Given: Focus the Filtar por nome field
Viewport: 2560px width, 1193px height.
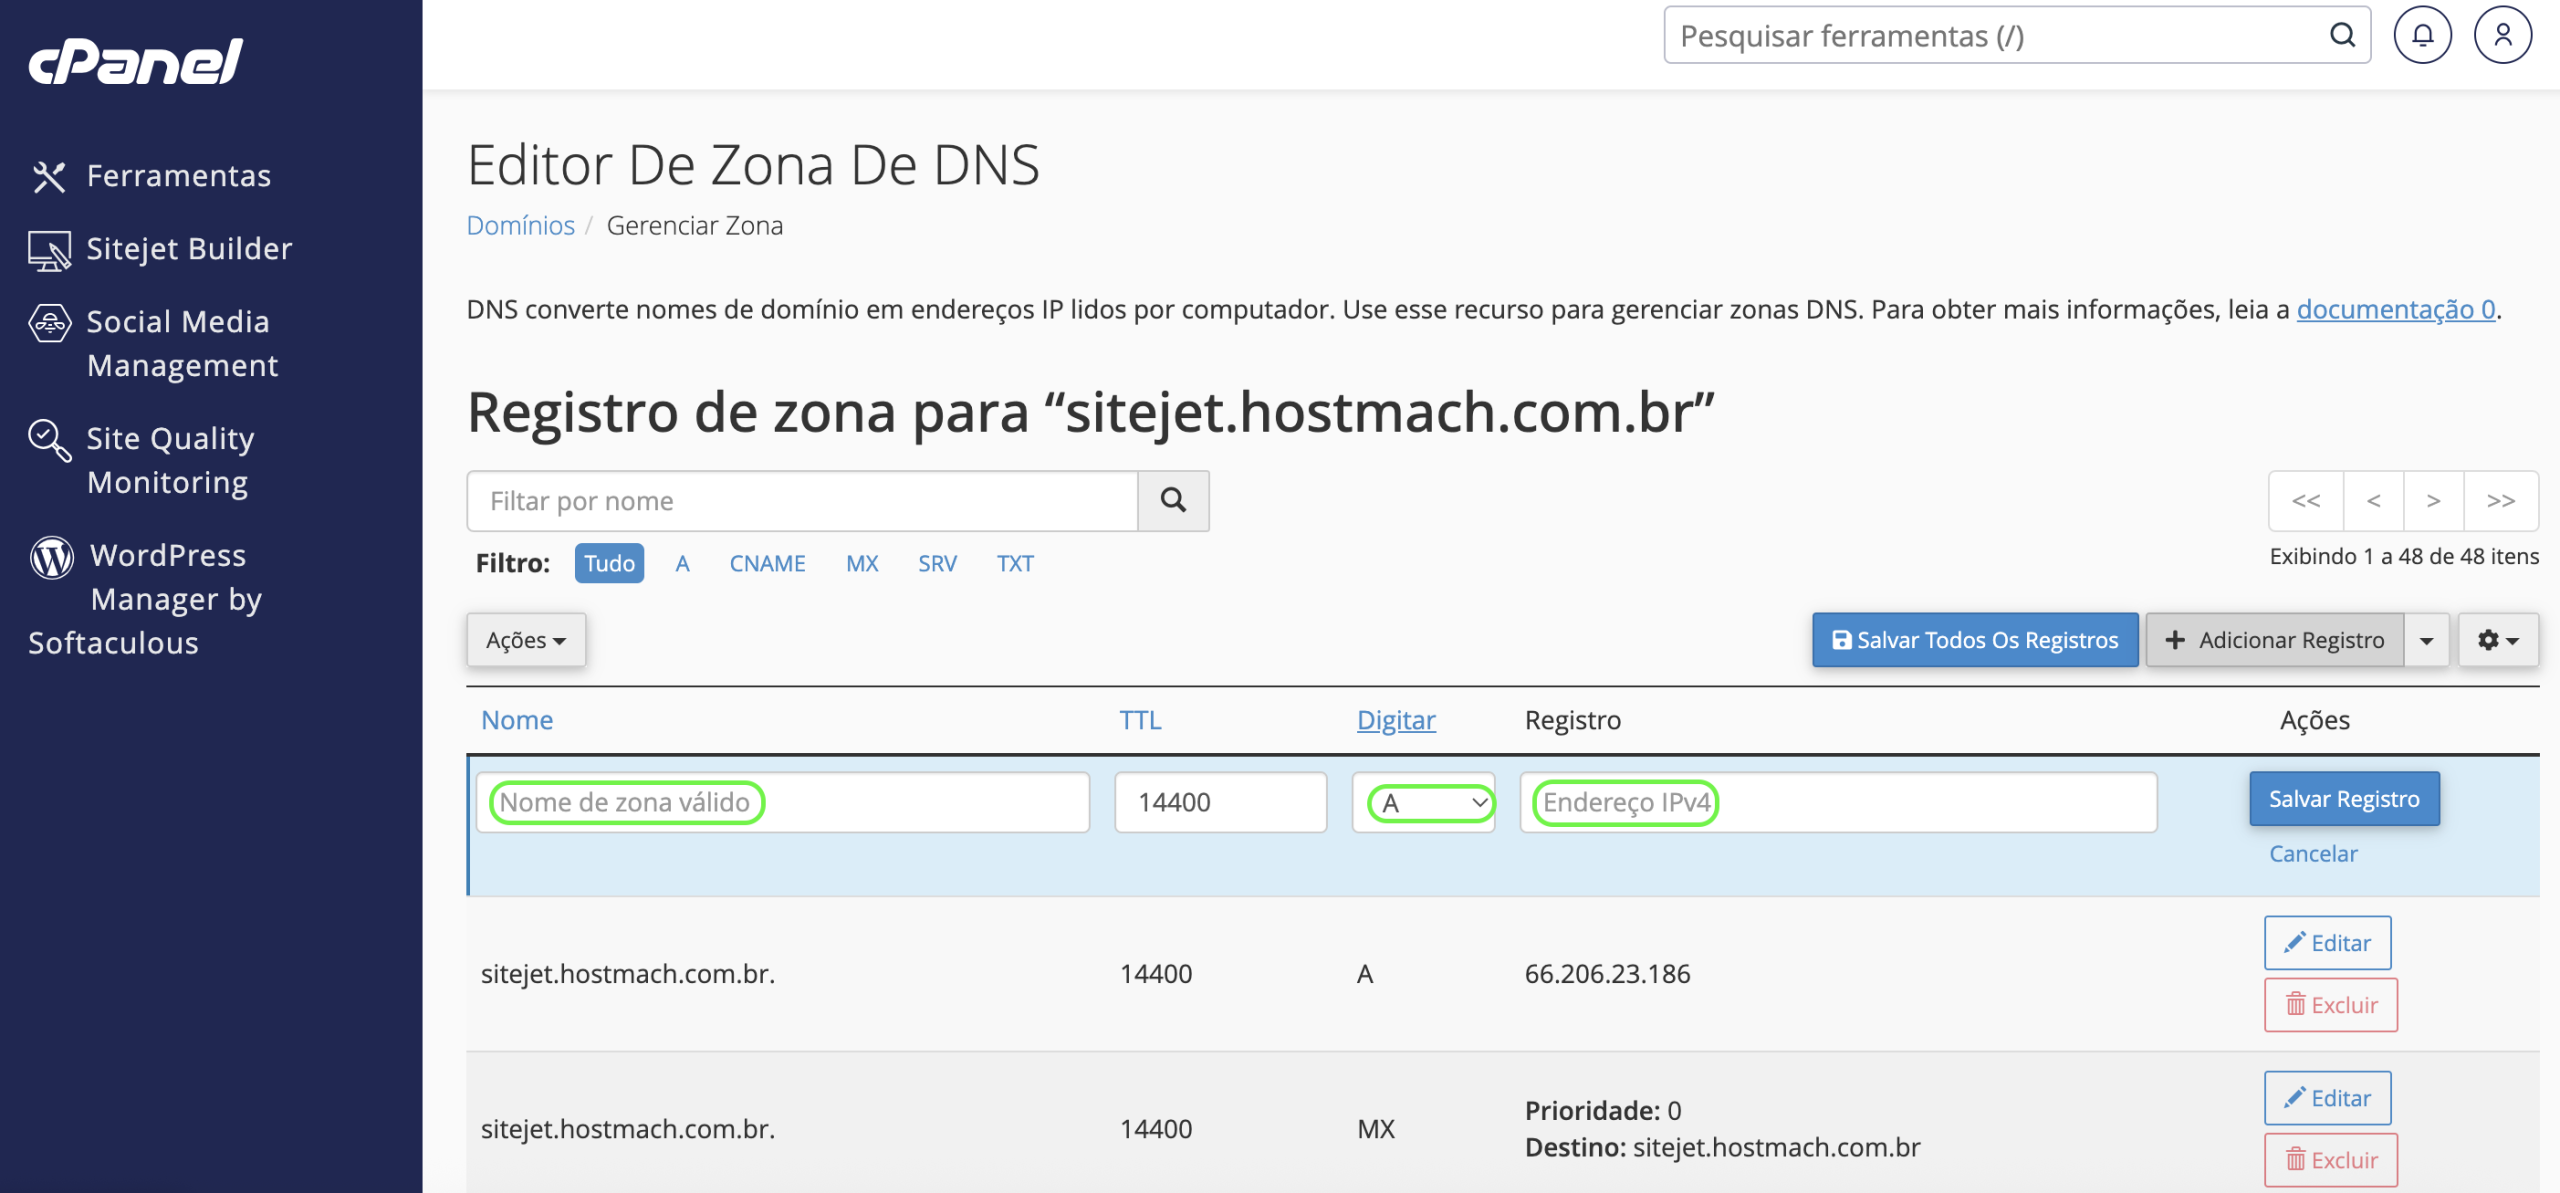Looking at the screenshot, I should (x=802, y=500).
